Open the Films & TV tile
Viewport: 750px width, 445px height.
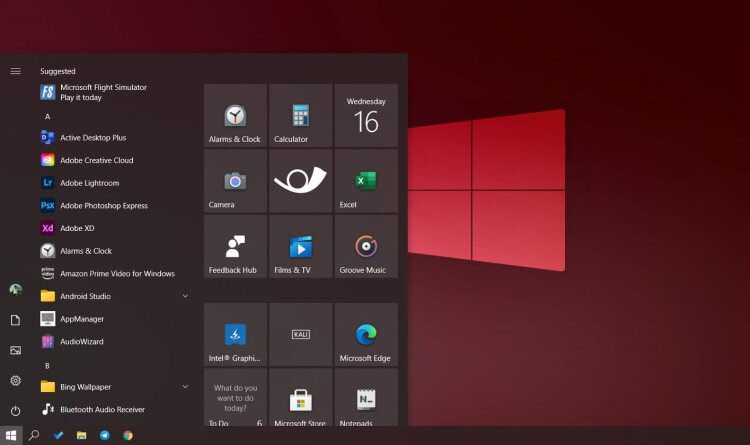coord(301,246)
